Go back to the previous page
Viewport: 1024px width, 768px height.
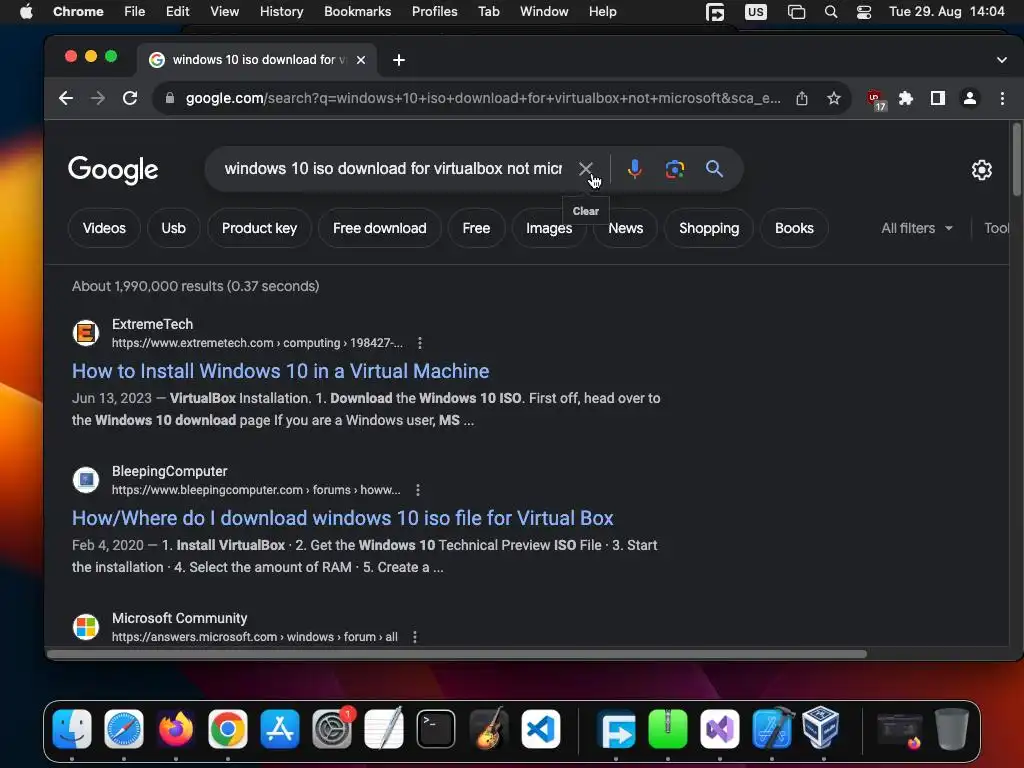coord(66,98)
